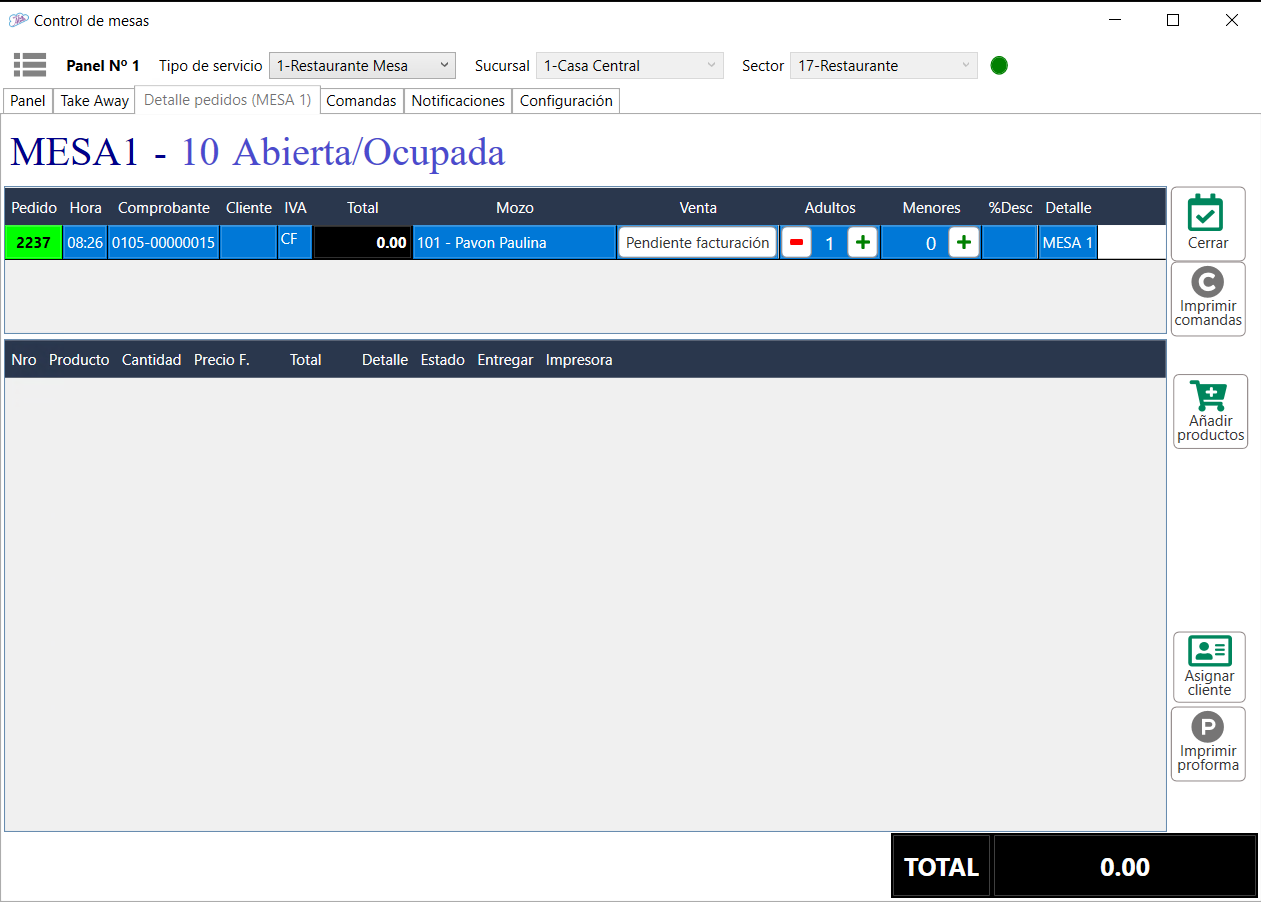Image resolution: width=1261 pixels, height=902 pixels.
Task: Open the Sector Restaurante dropdown
Action: (883, 66)
